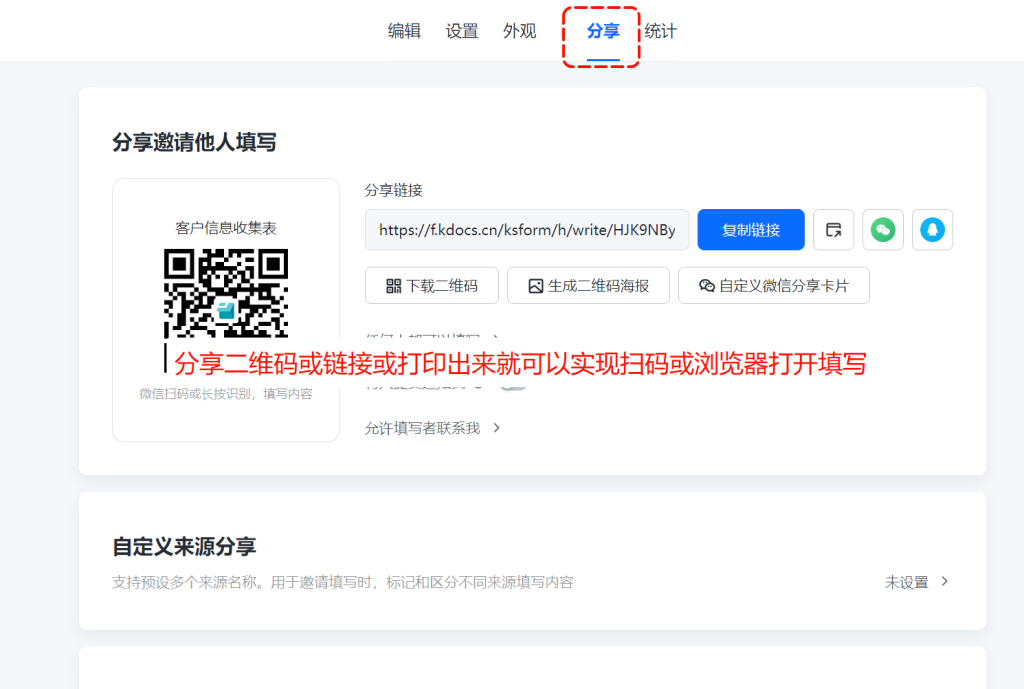1024x689 pixels.
Task: Go to the 外观 tab
Action: click(x=519, y=31)
